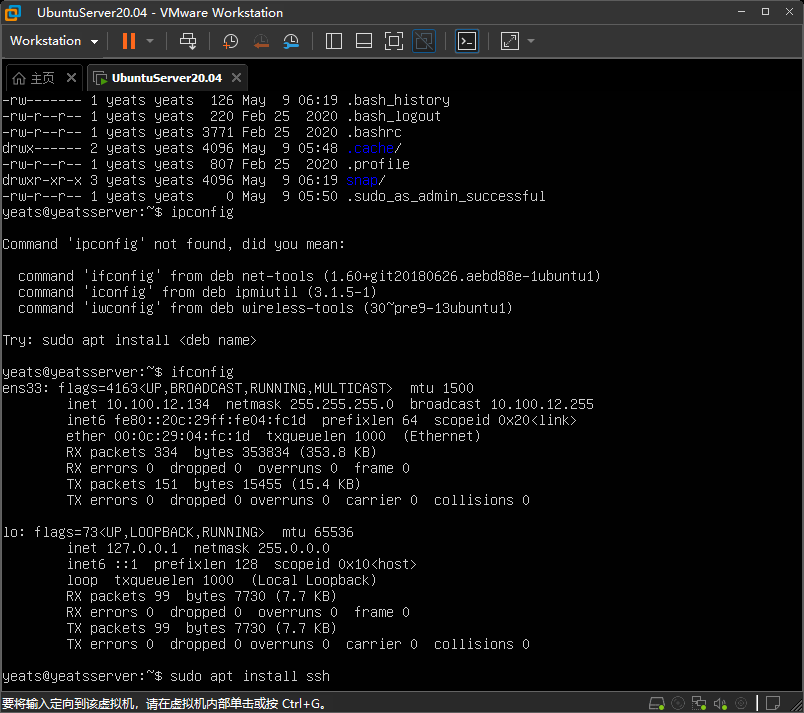Click '.sudo_as_admin_successful' file name
The height and width of the screenshot is (713, 804).
point(446,196)
